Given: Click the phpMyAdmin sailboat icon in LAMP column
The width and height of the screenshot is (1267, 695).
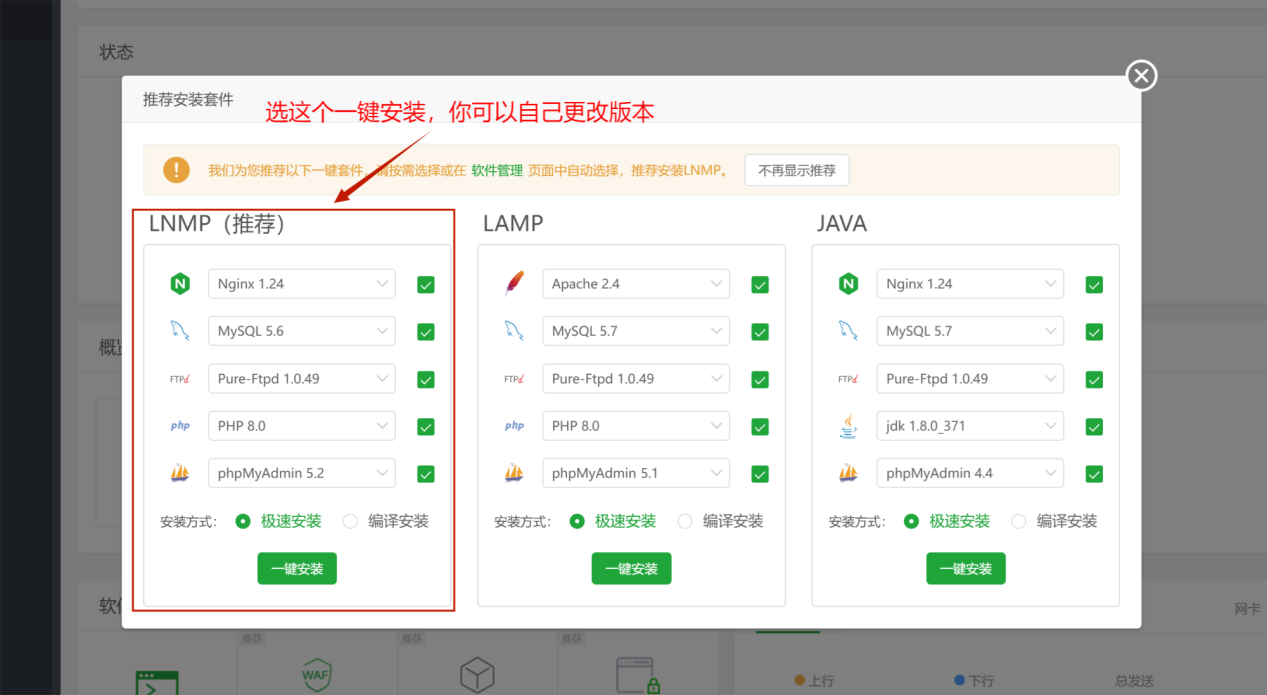Looking at the screenshot, I should [x=514, y=473].
